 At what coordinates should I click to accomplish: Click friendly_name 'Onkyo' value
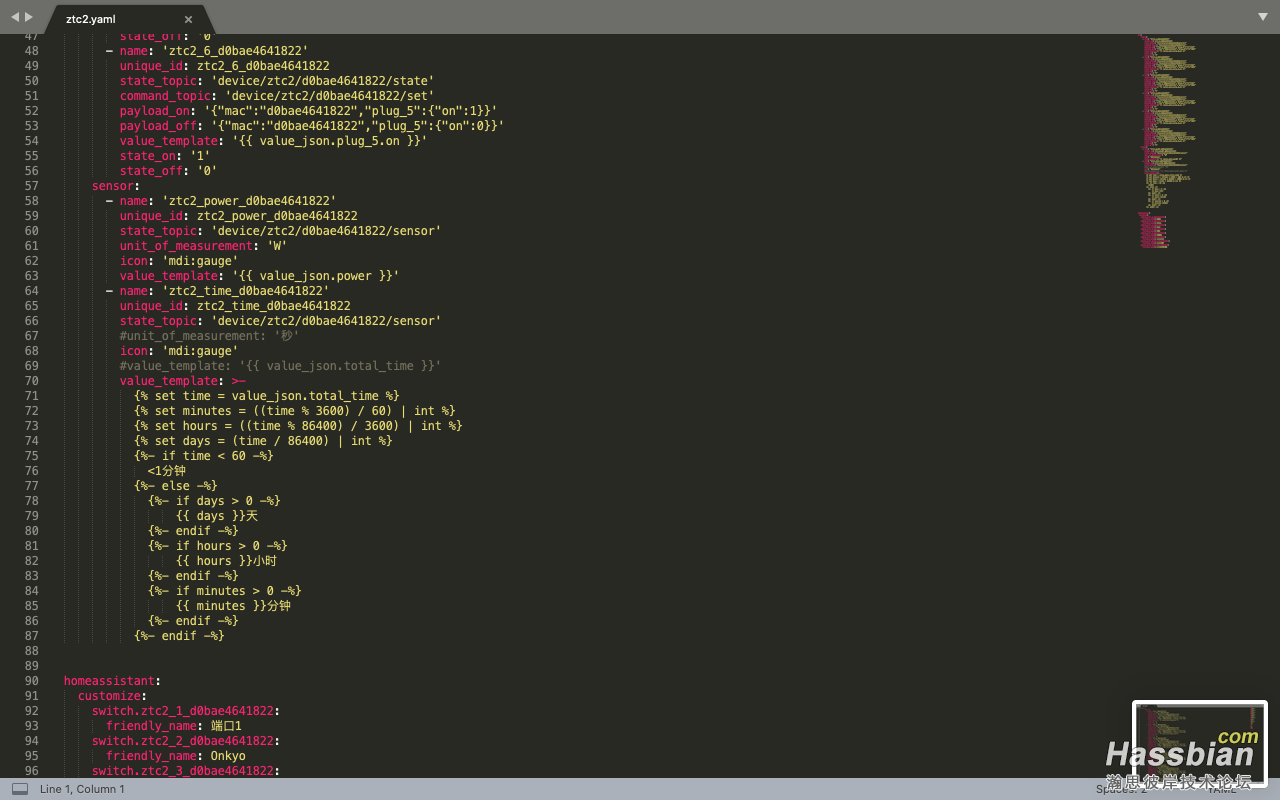pyautogui.click(x=228, y=756)
